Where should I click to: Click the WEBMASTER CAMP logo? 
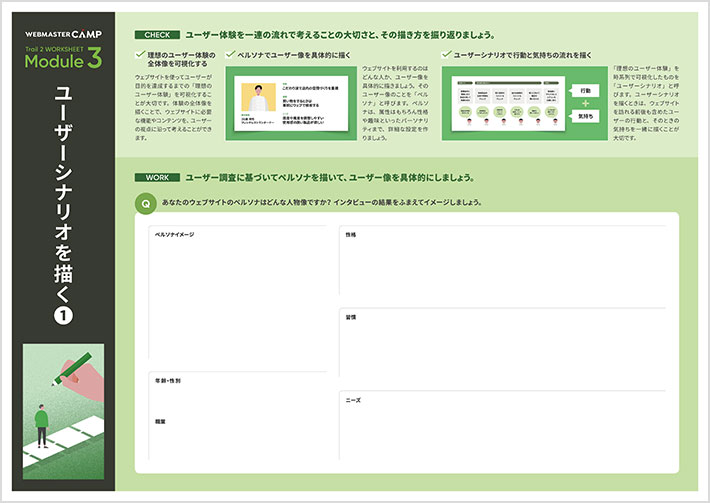pos(63,34)
